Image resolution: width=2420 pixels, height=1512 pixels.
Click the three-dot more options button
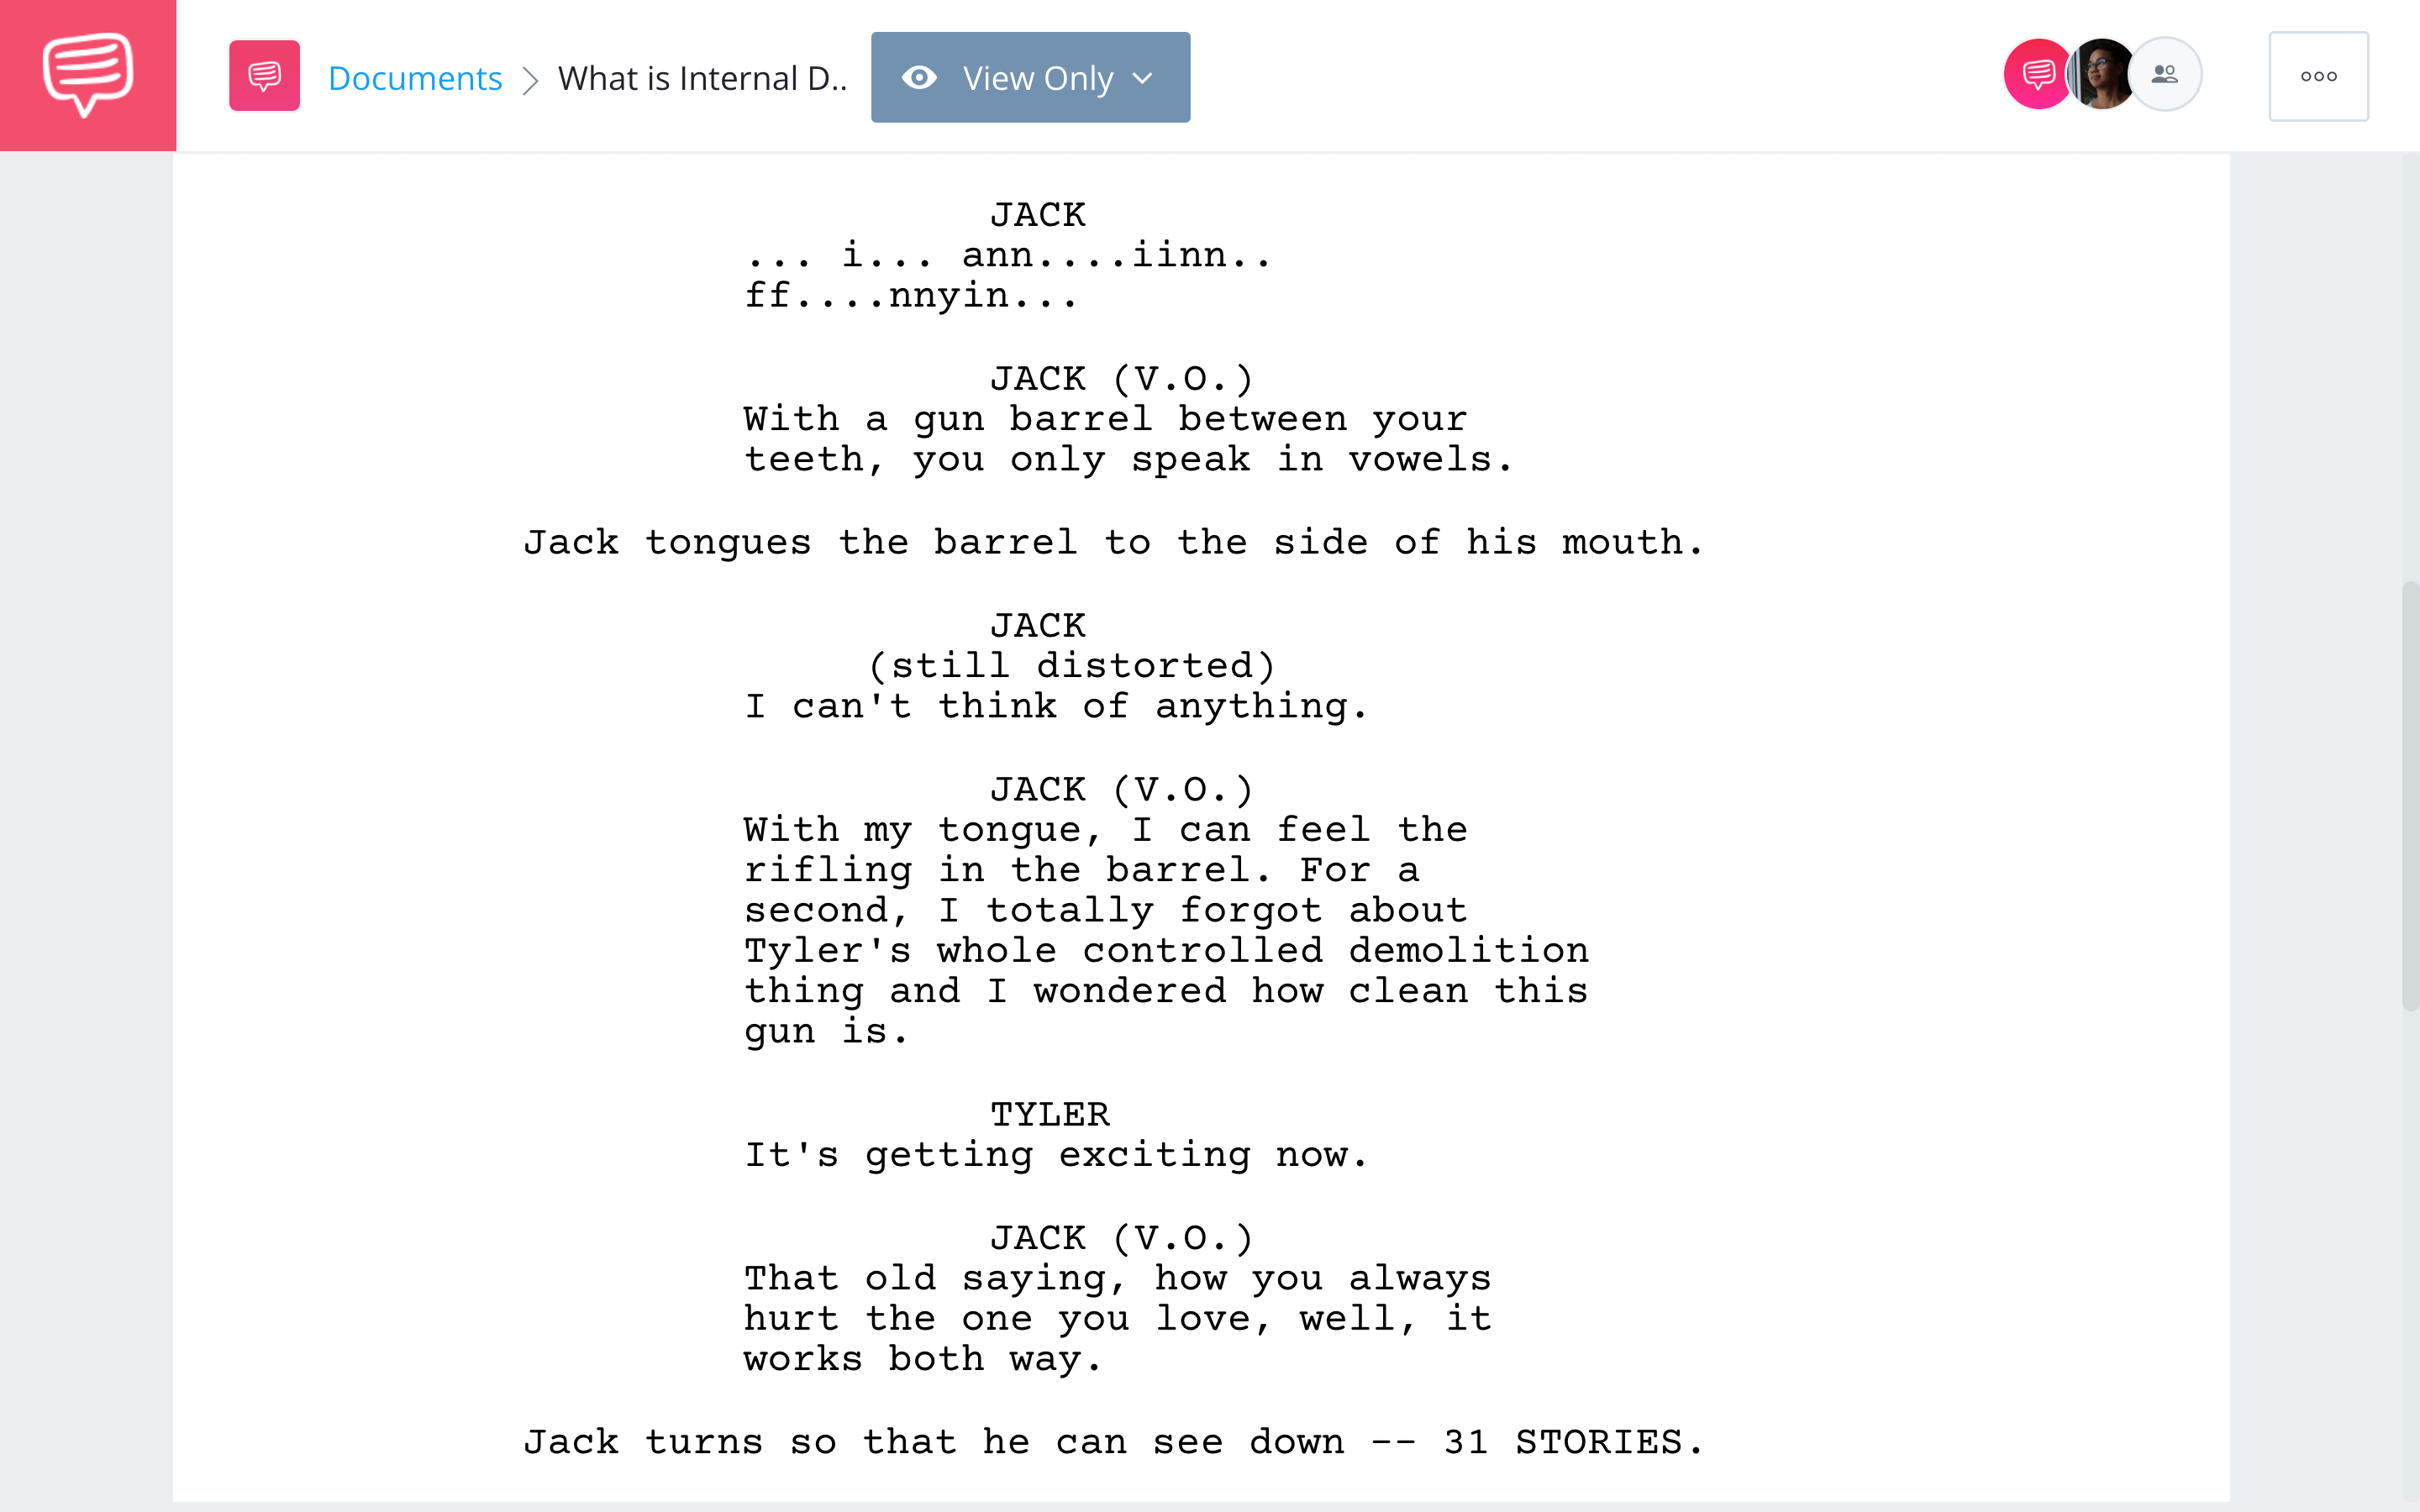tap(2317, 76)
